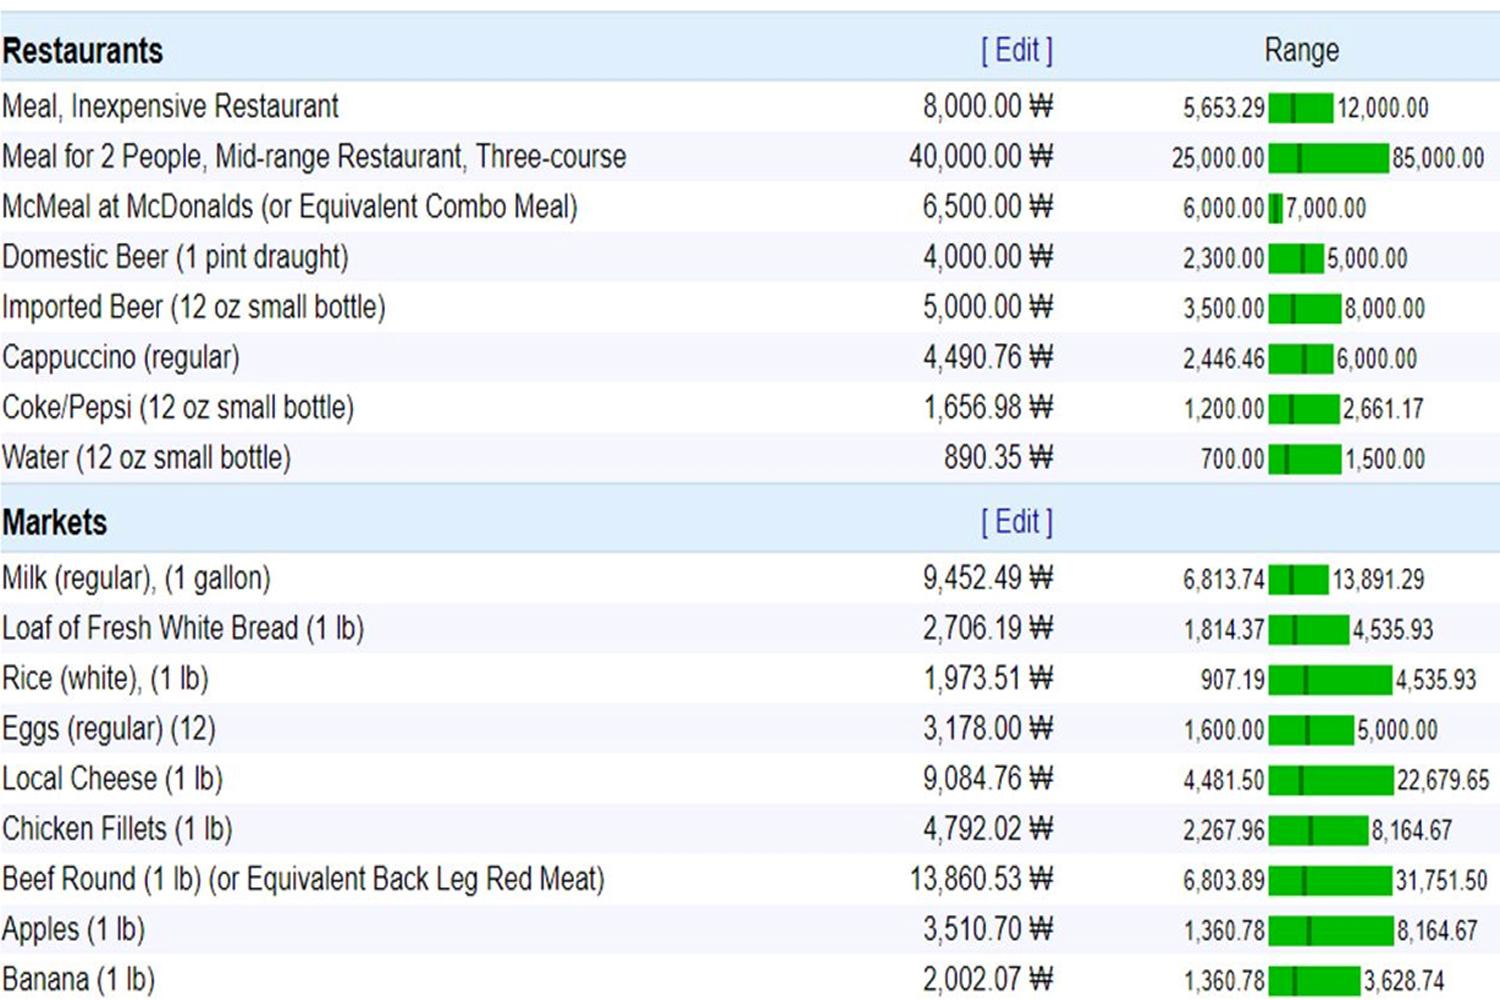Click 'Coke/Pepsi (12 oz small bottle)' label
1500x1000 pixels.
tap(178, 407)
